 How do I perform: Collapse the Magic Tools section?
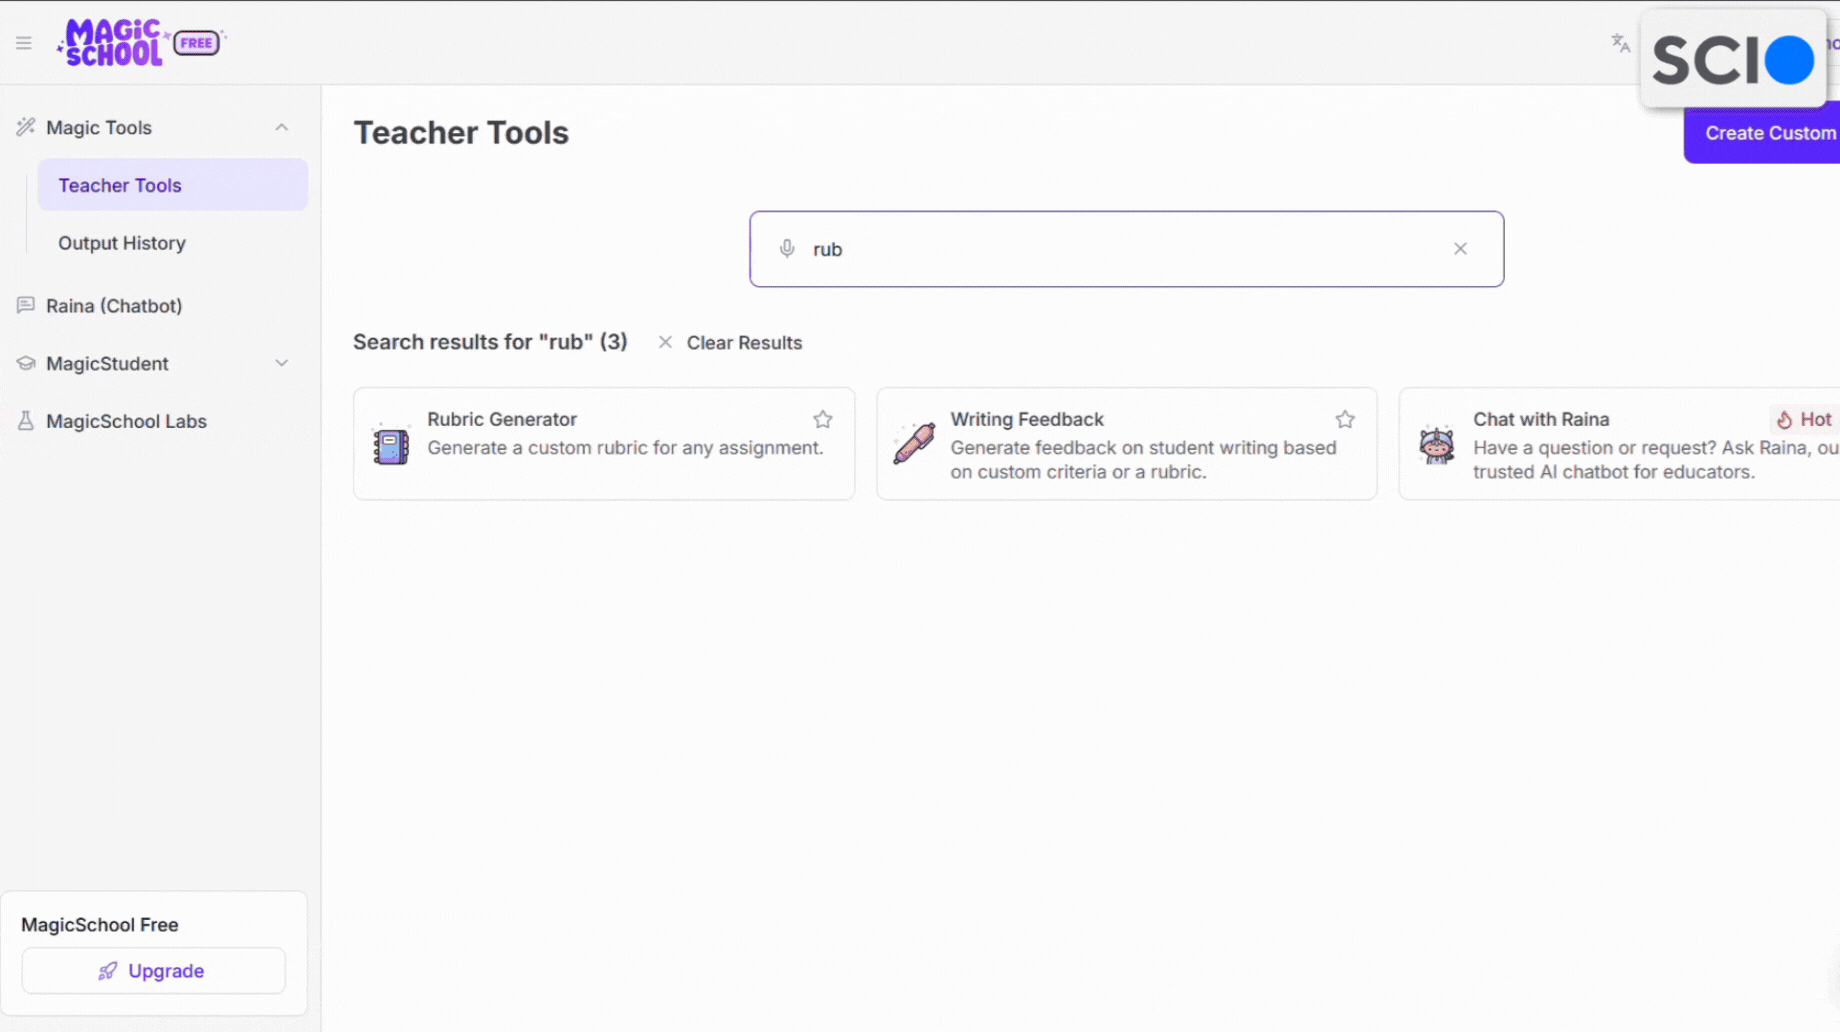pyautogui.click(x=282, y=127)
